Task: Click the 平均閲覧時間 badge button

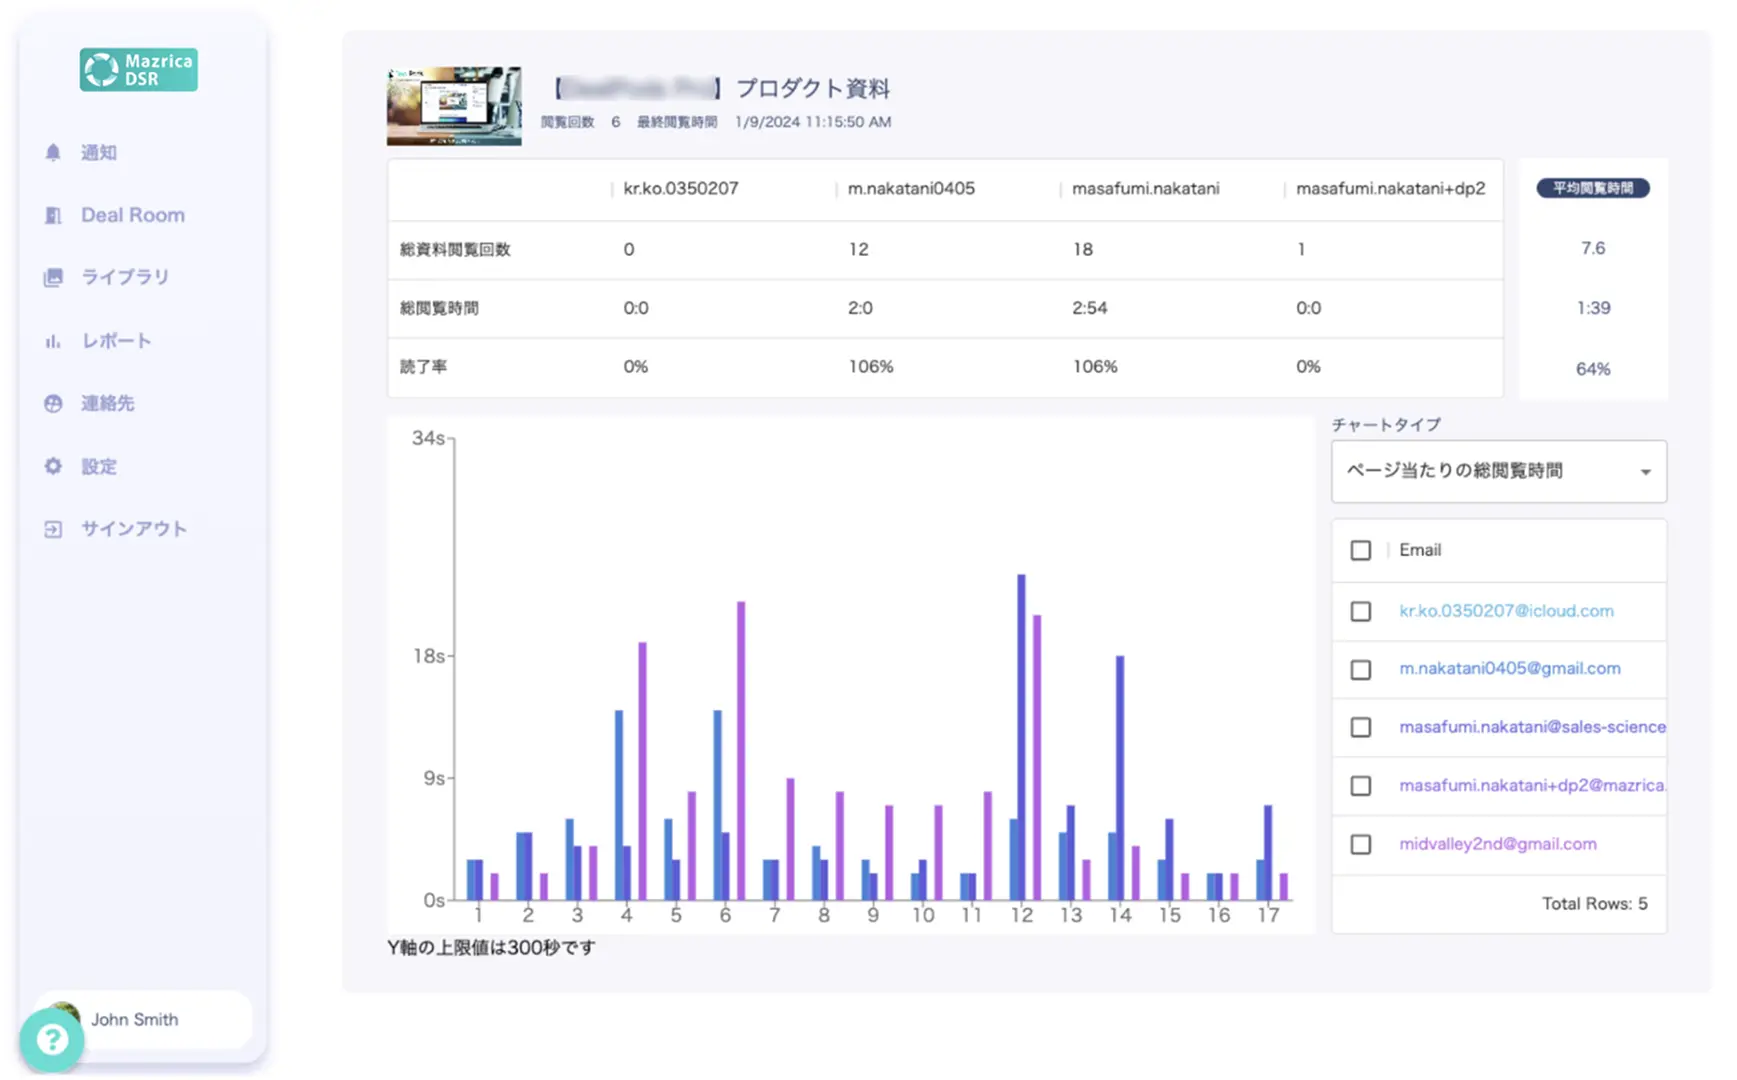Action: pos(1592,188)
